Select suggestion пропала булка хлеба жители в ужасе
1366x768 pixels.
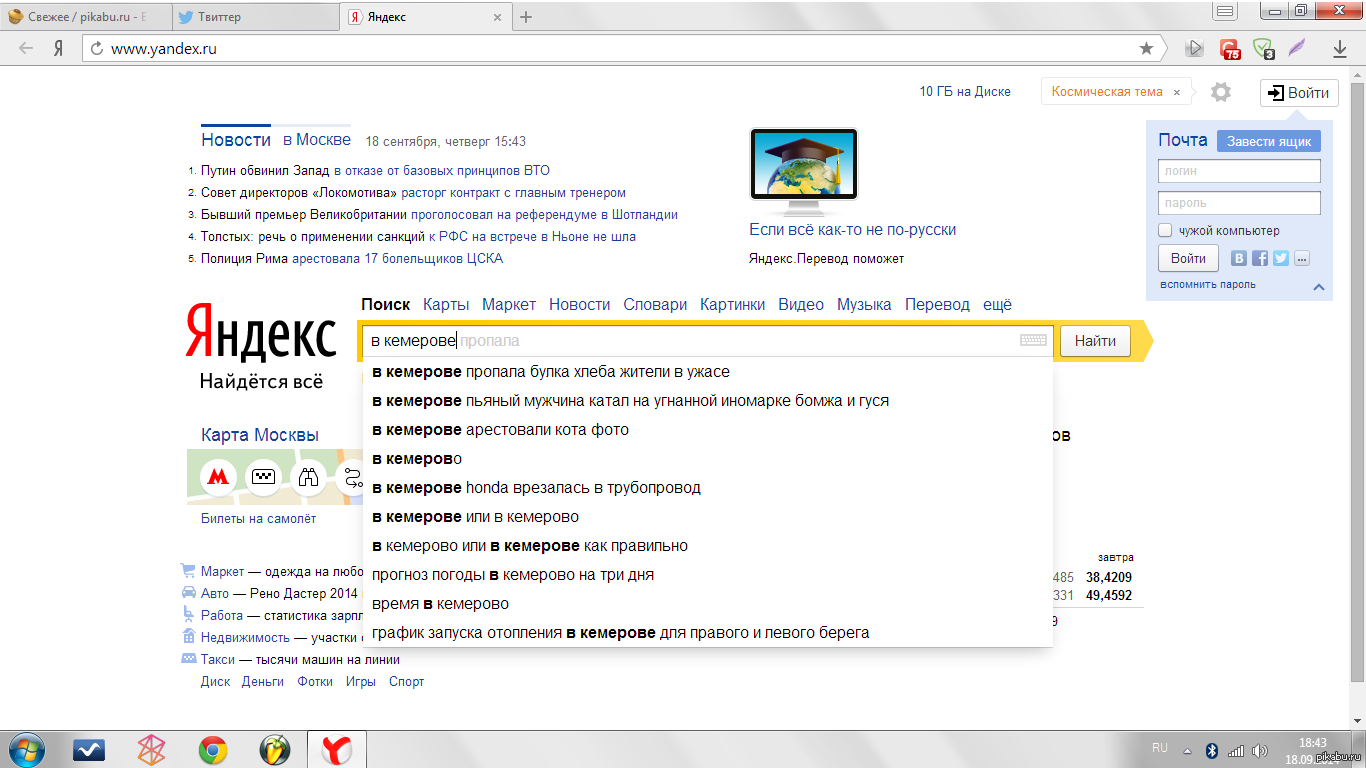707,372
